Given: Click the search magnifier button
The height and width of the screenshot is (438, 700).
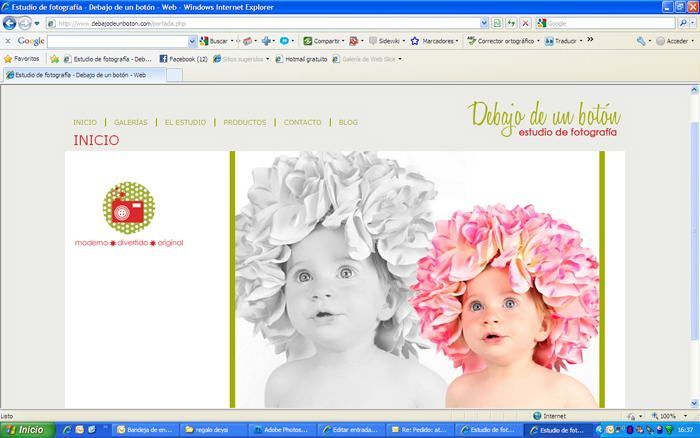Looking at the screenshot, I should pyautogui.click(x=683, y=23).
